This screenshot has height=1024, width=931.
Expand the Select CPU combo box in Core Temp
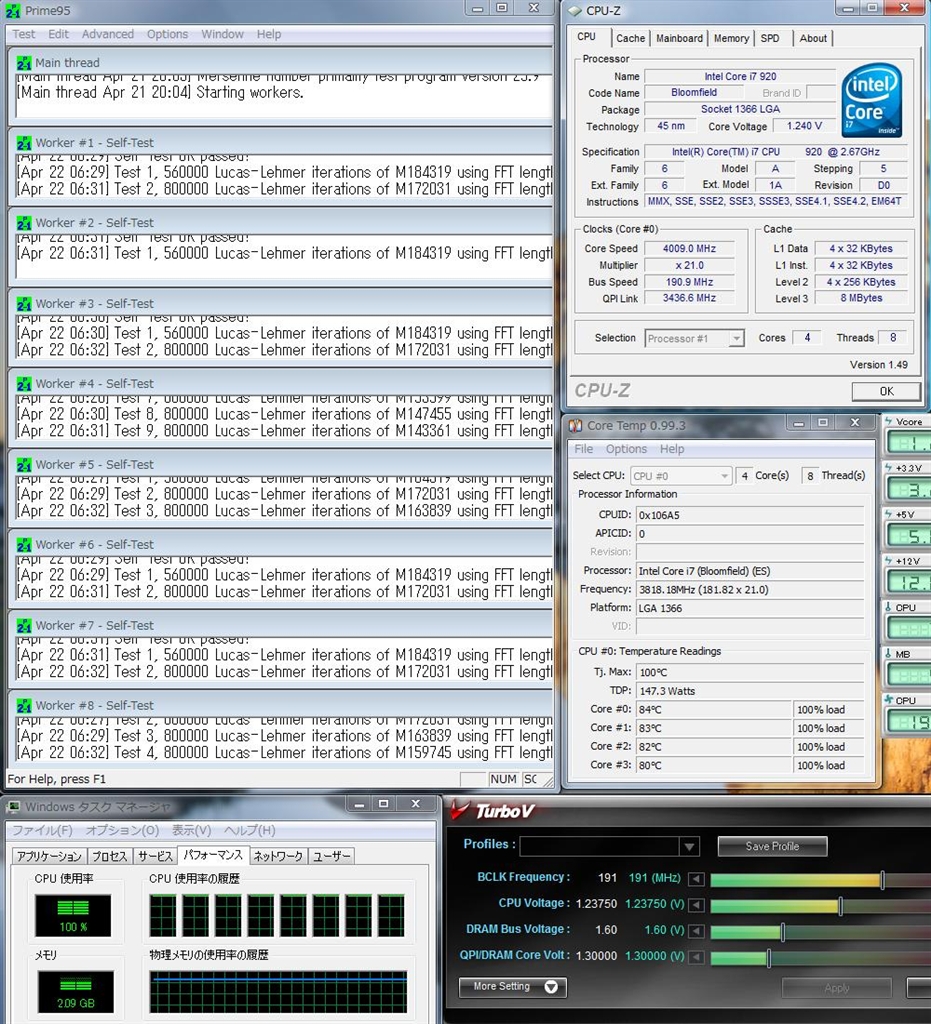[x=722, y=476]
